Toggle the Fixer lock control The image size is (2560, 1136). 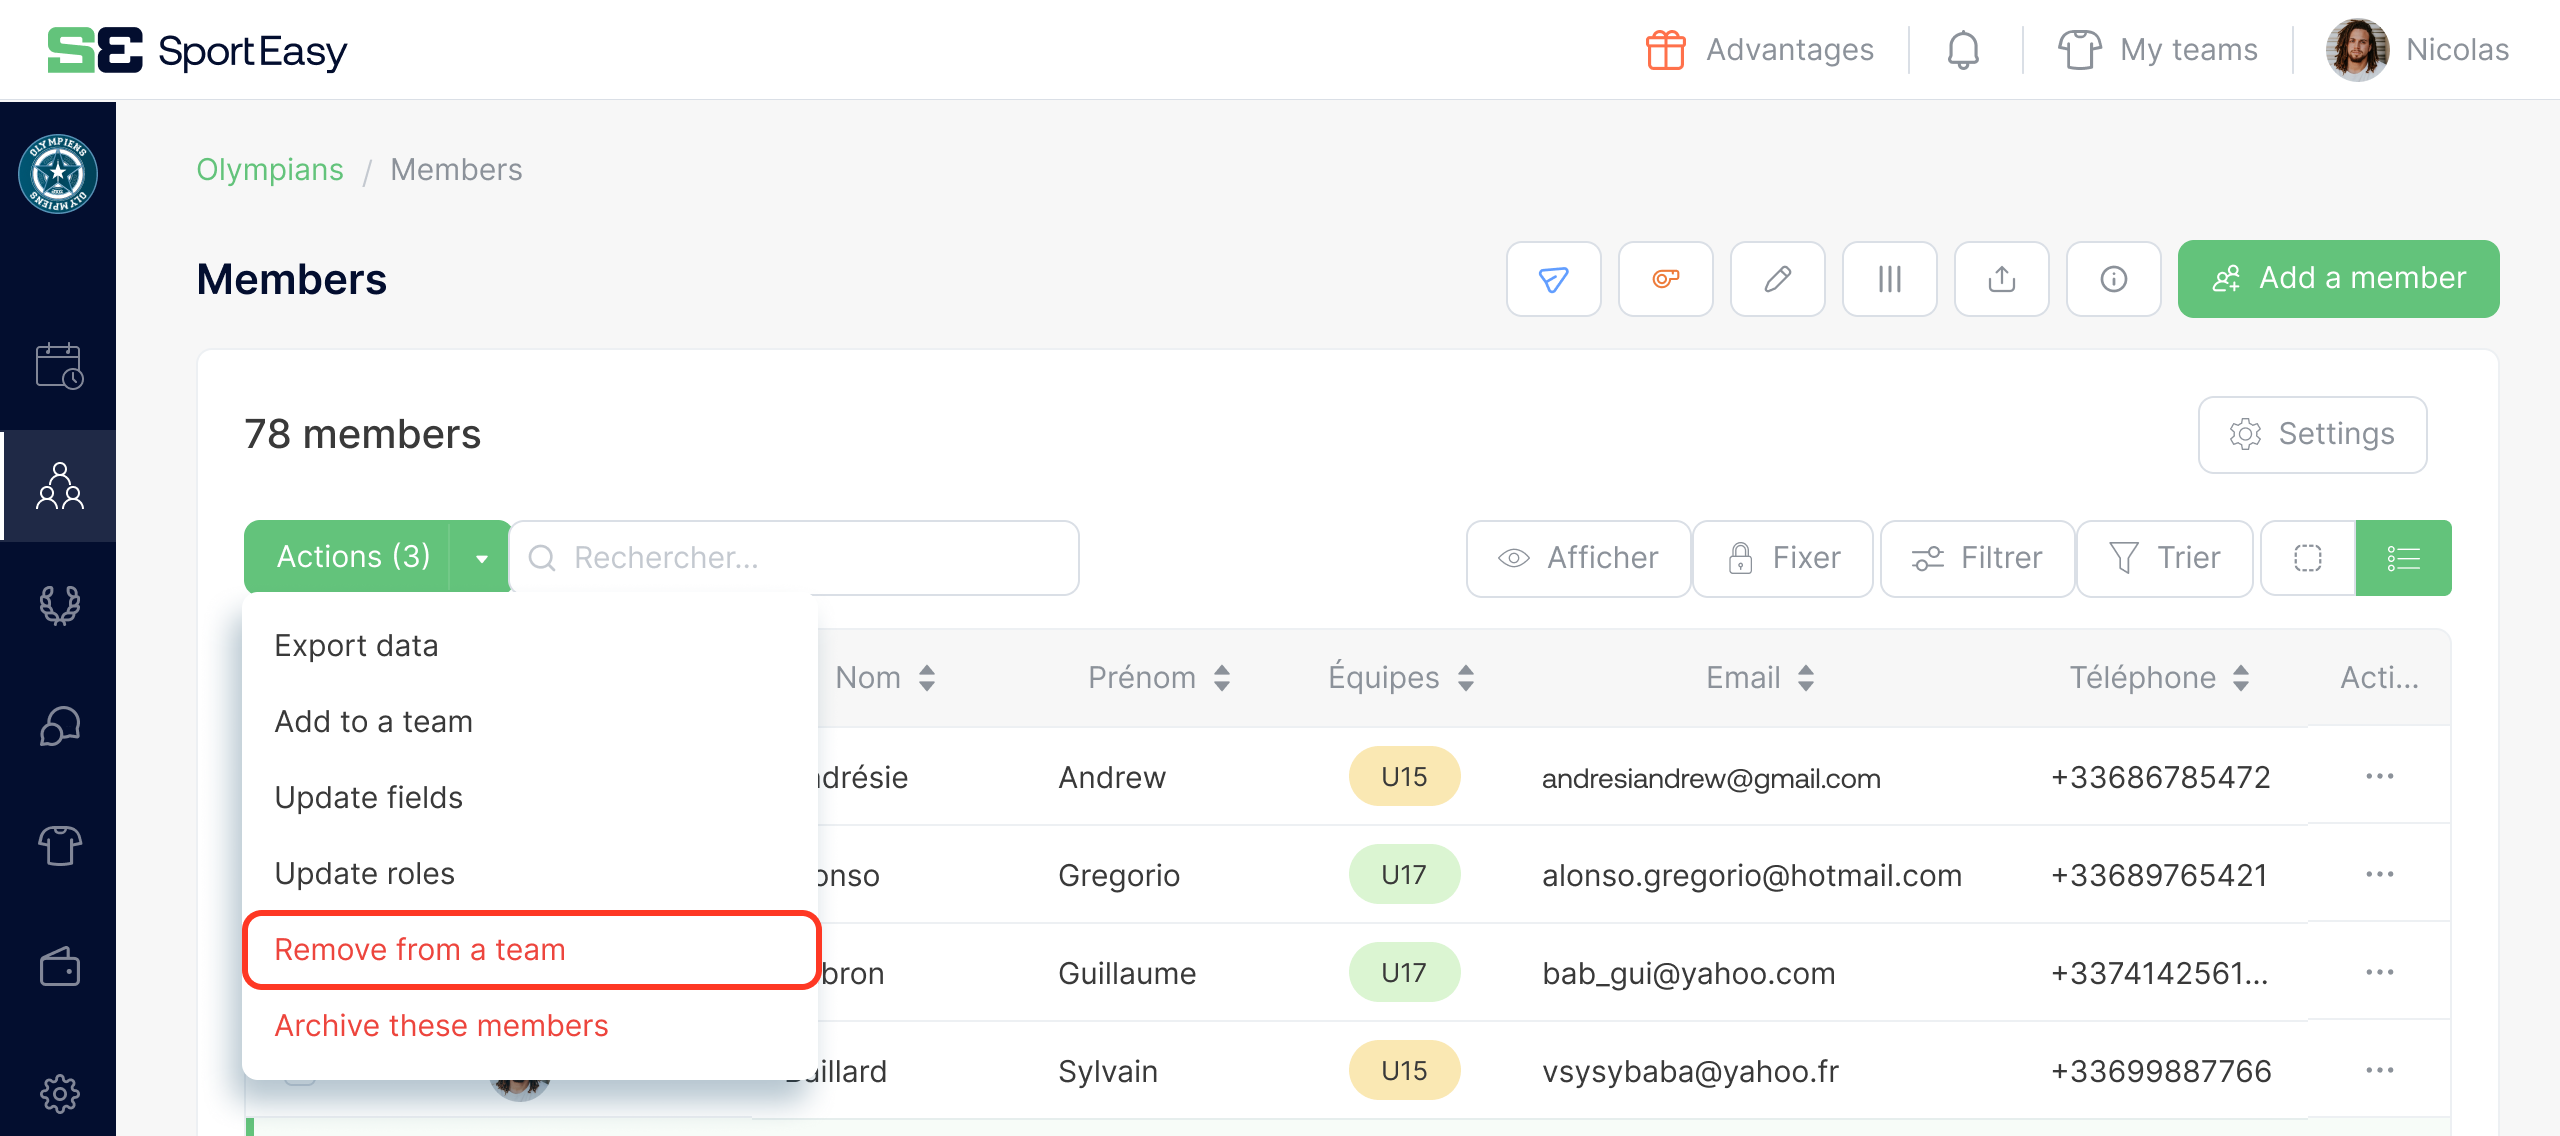click(1783, 557)
